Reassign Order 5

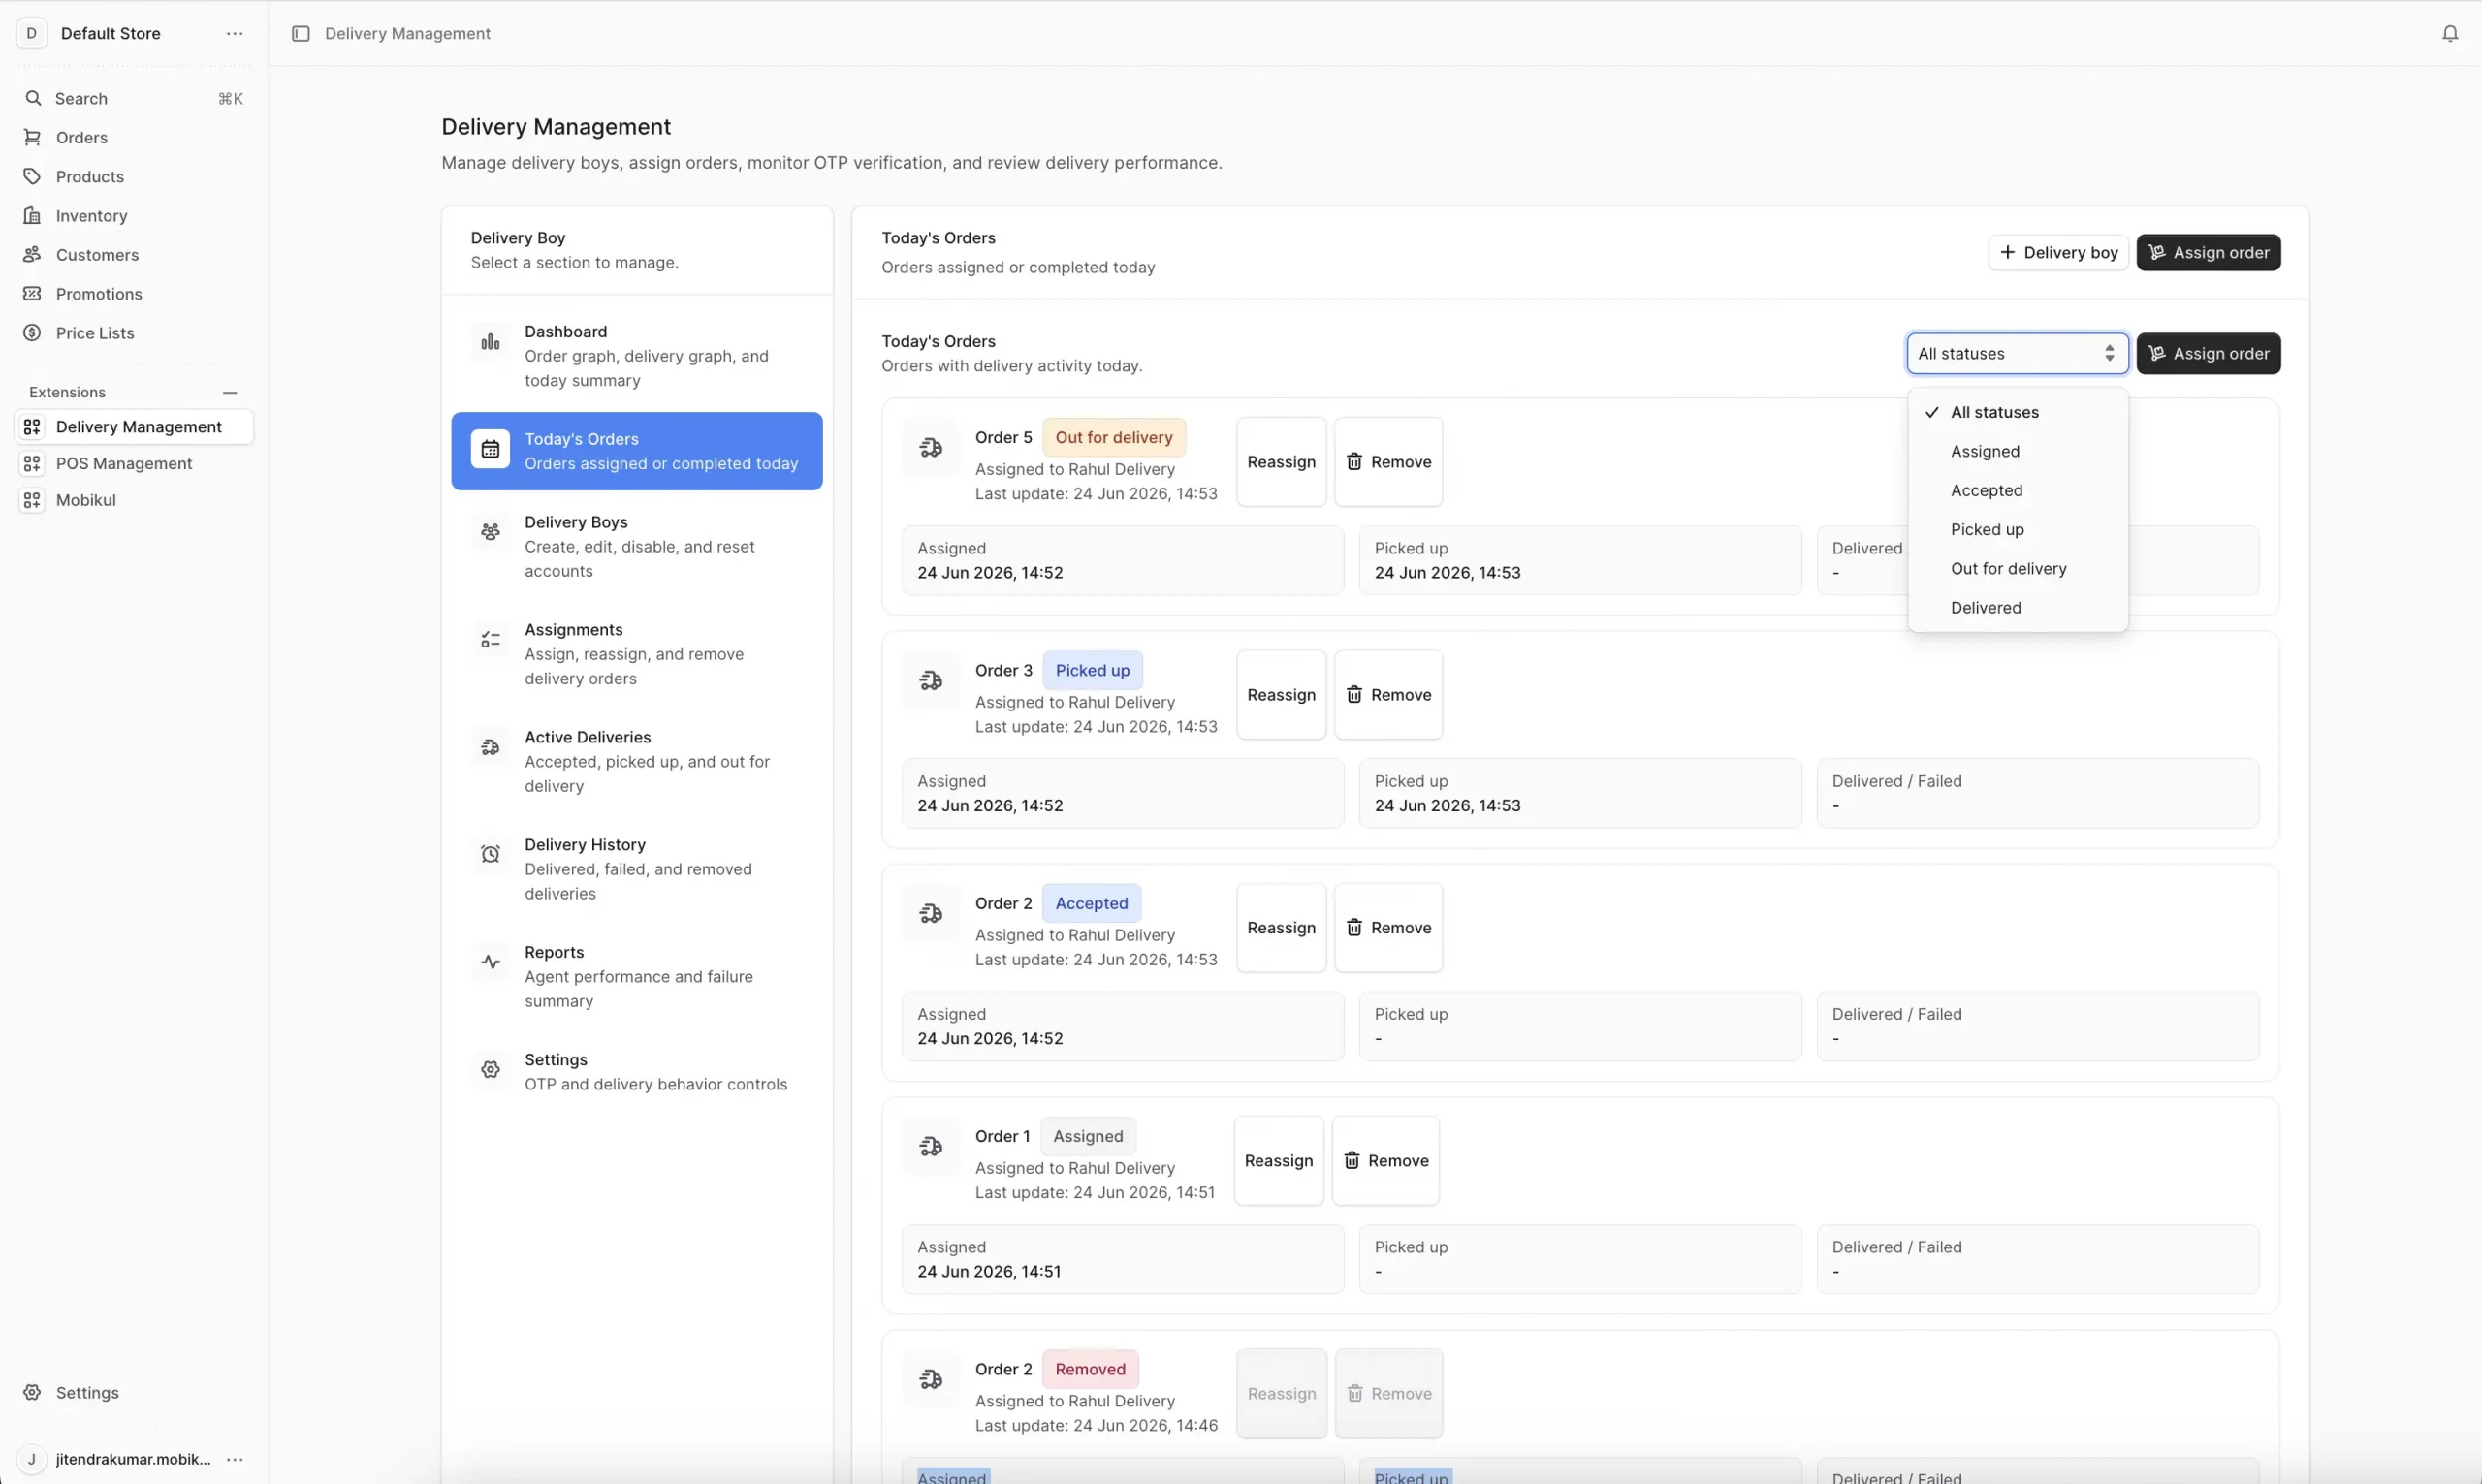(1281, 462)
